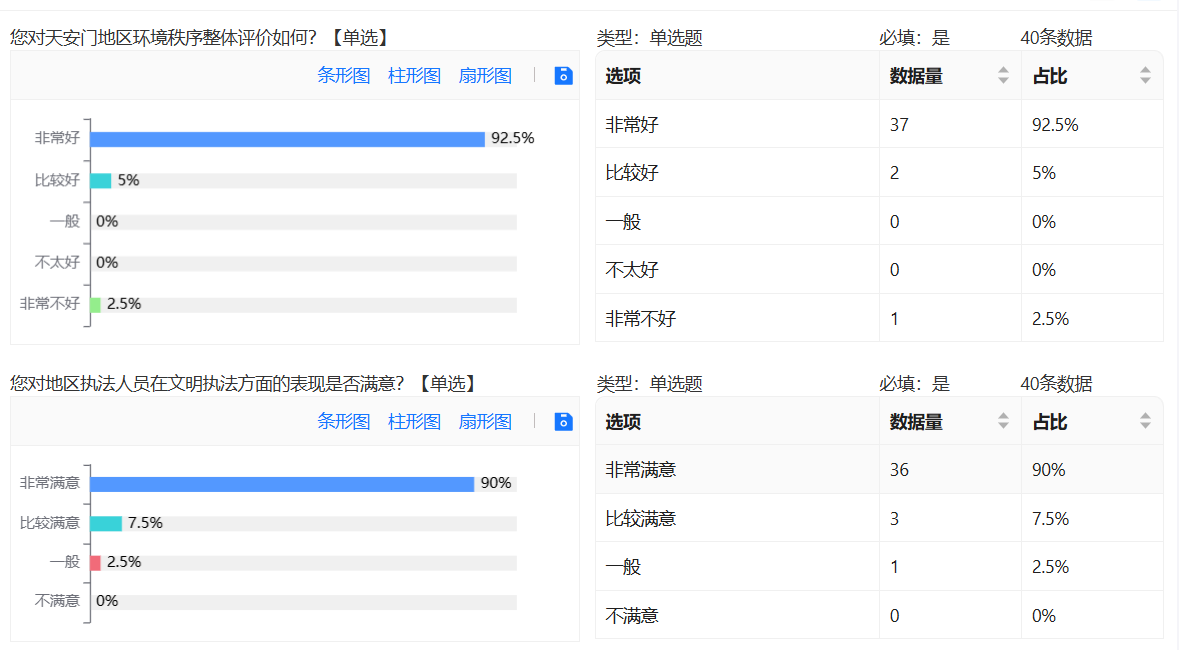Show the 环境秩序 chart as 扇形图
1179x650 pixels.
click(485, 76)
